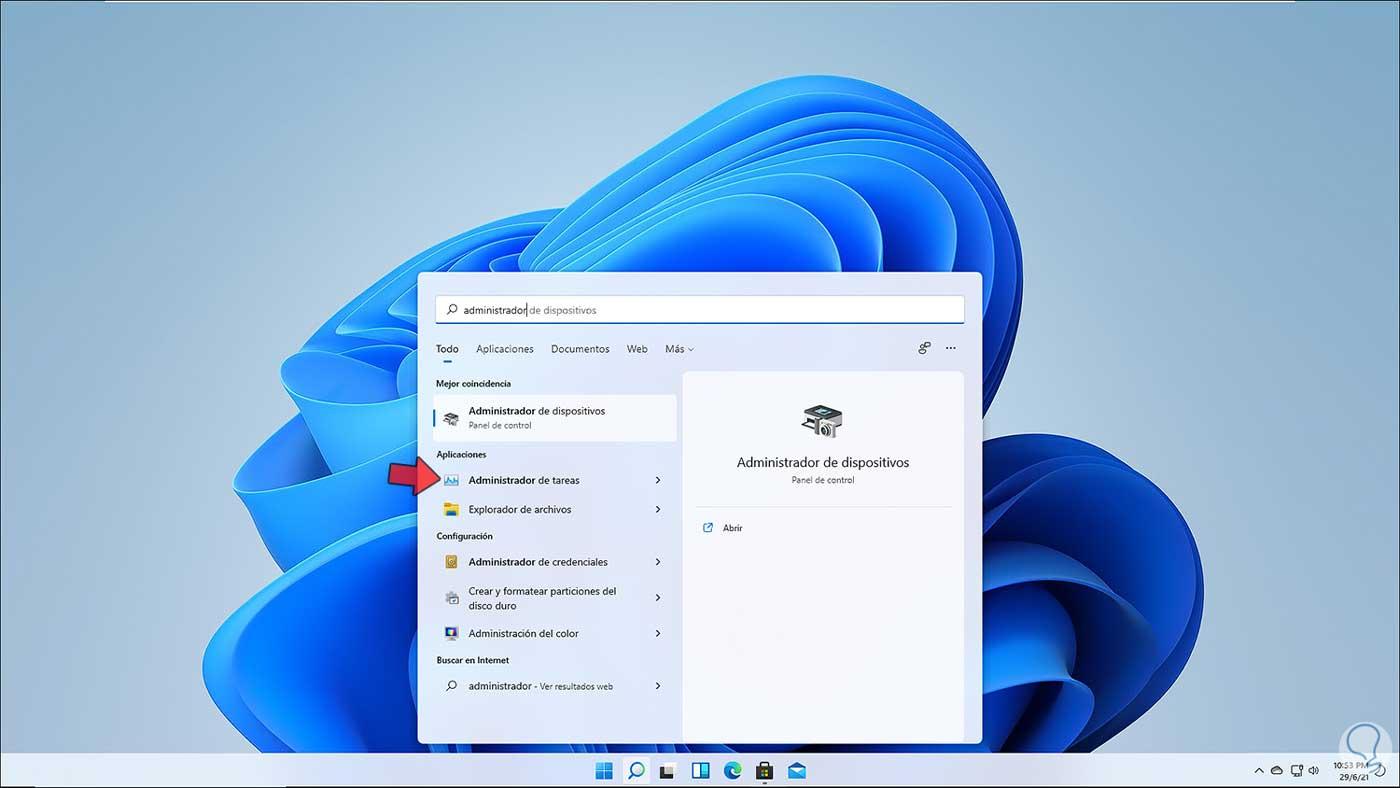Switch to the Aplicaciones tab
This screenshot has width=1400, height=788.
pos(504,349)
